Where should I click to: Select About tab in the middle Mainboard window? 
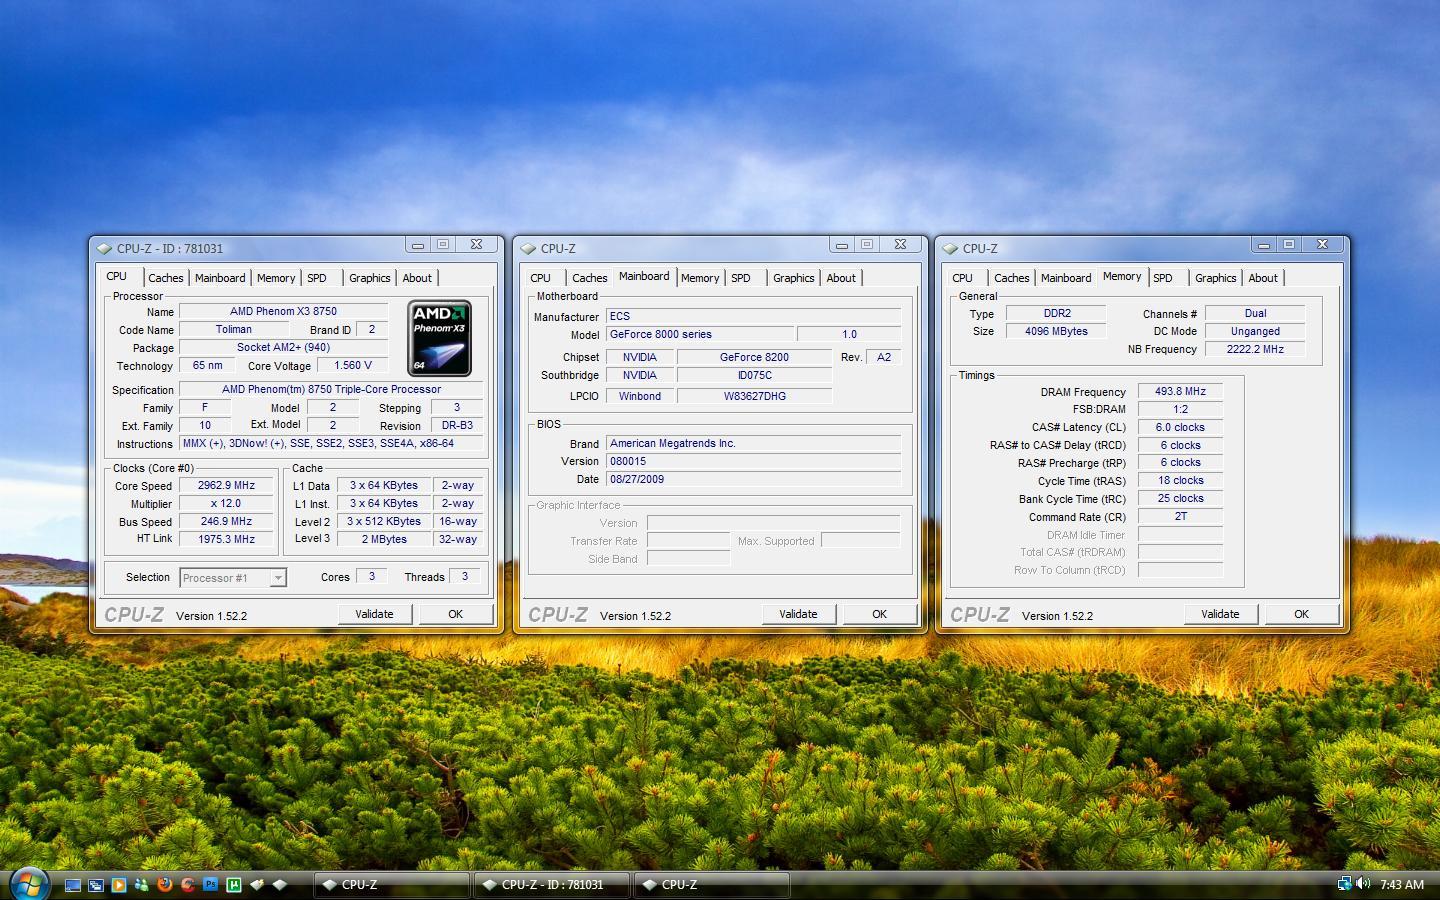[x=841, y=279]
